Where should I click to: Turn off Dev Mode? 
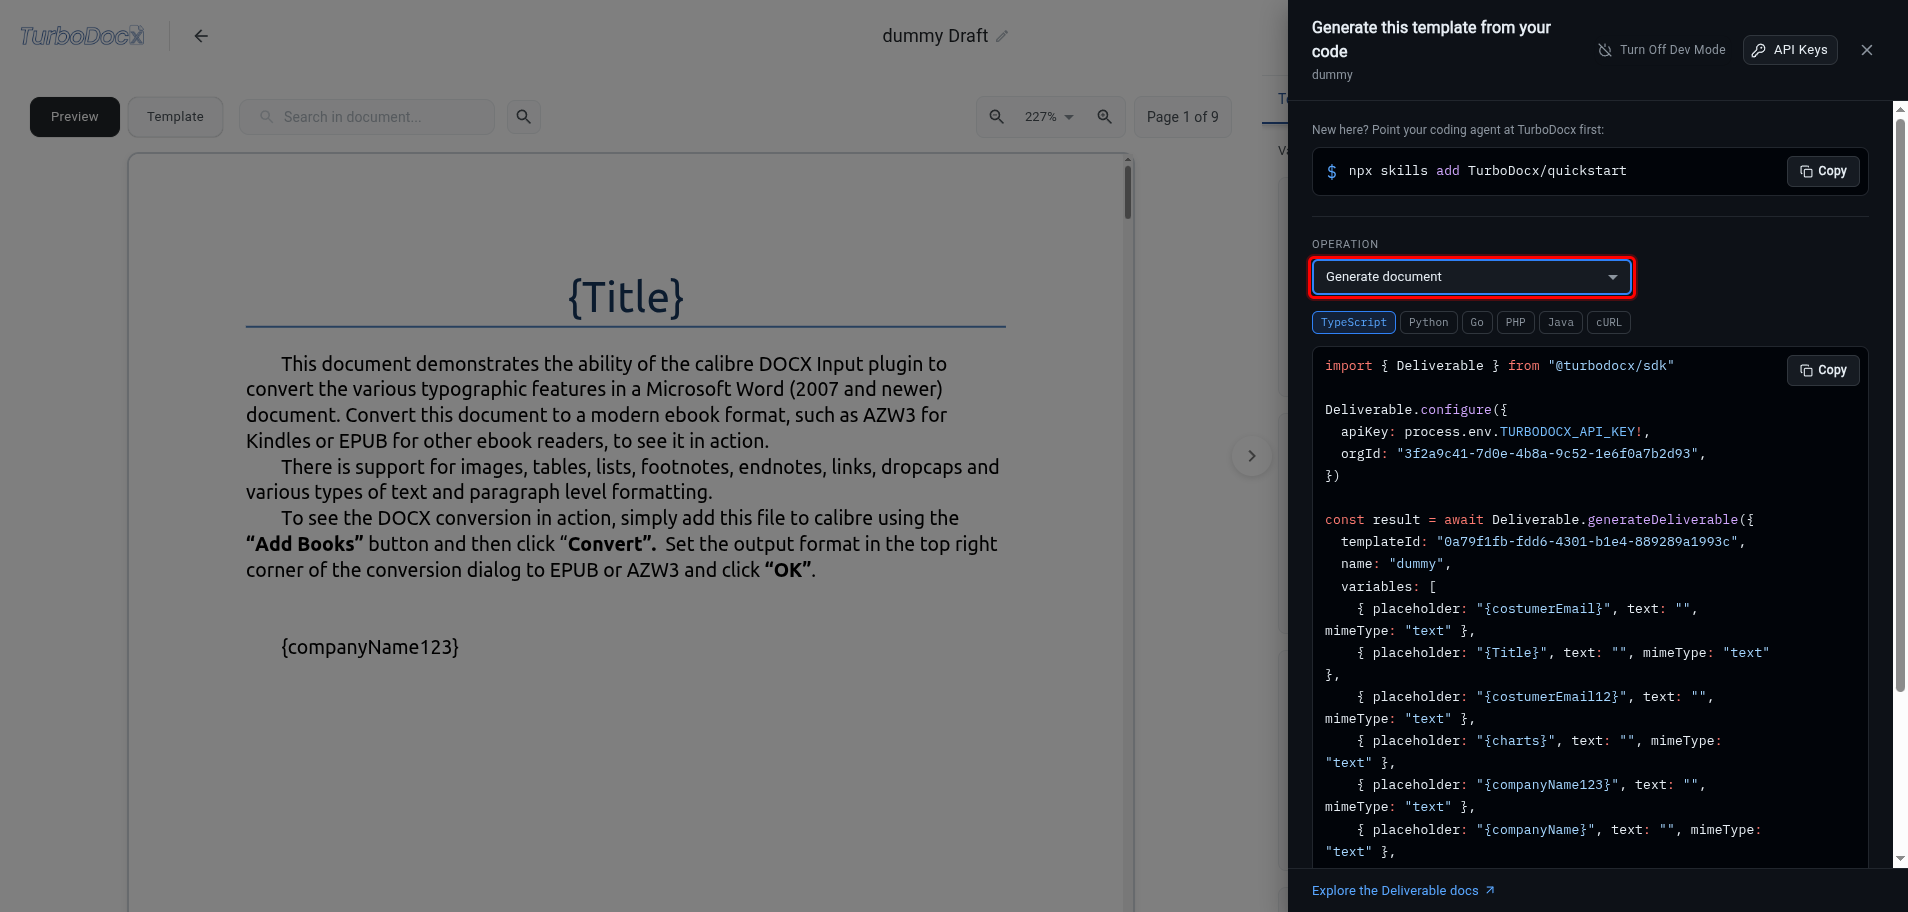point(1662,50)
